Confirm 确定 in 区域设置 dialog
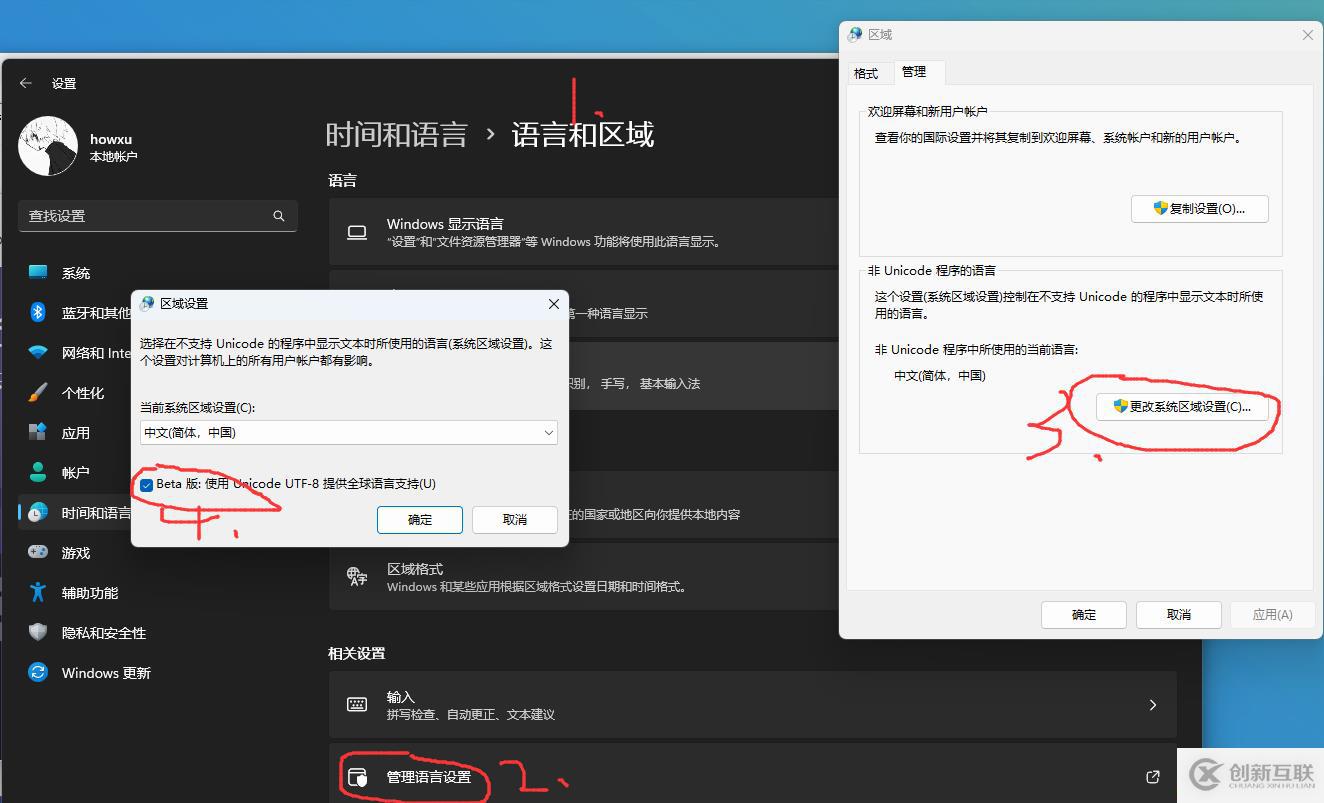Viewport: 1324px width, 803px height. (420, 519)
